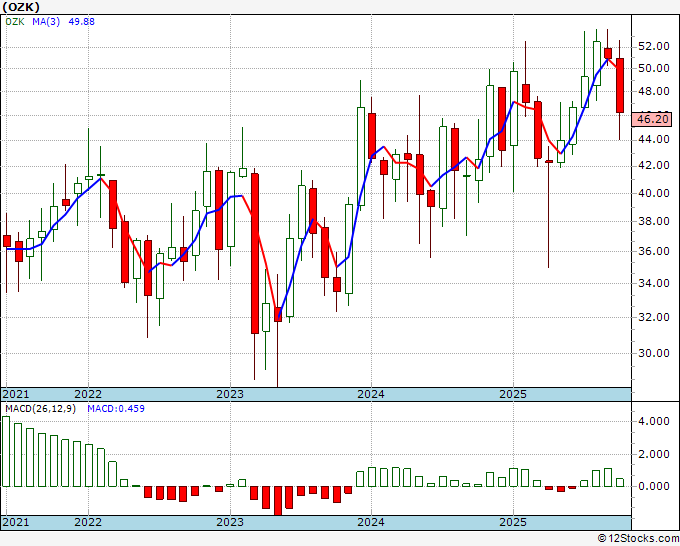The width and height of the screenshot is (680, 546).
Task: Click the MACD:0.459 value label
Action: click(x=116, y=409)
